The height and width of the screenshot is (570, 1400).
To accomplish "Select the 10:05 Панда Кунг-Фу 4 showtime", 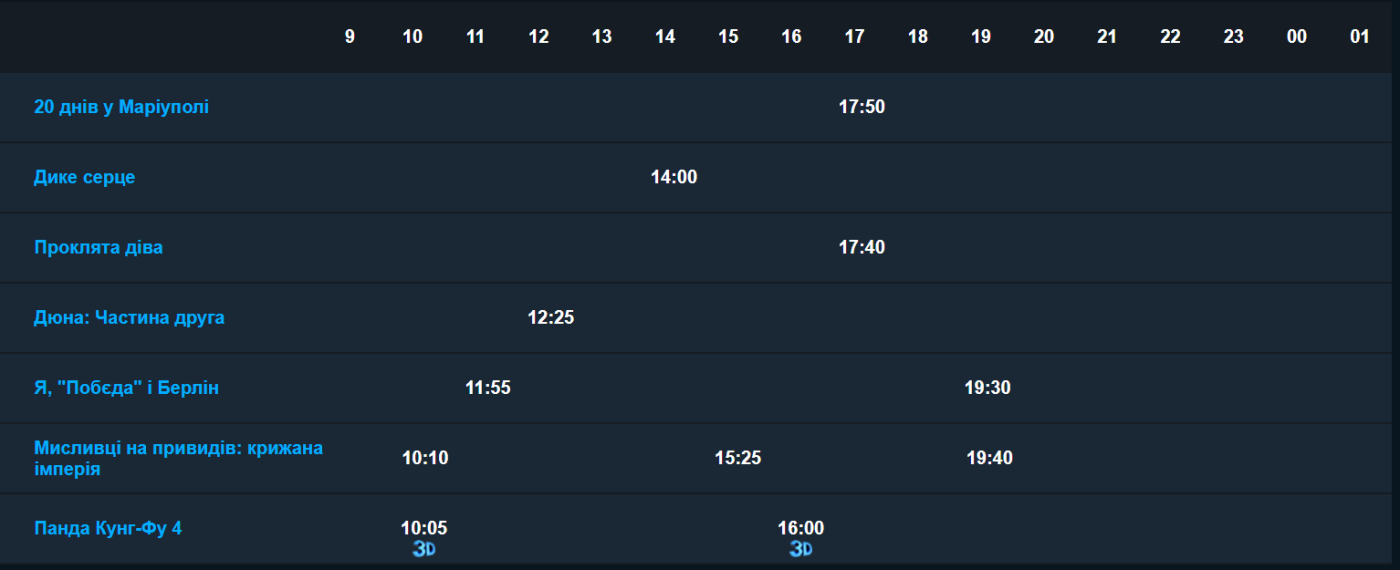I will click(424, 528).
